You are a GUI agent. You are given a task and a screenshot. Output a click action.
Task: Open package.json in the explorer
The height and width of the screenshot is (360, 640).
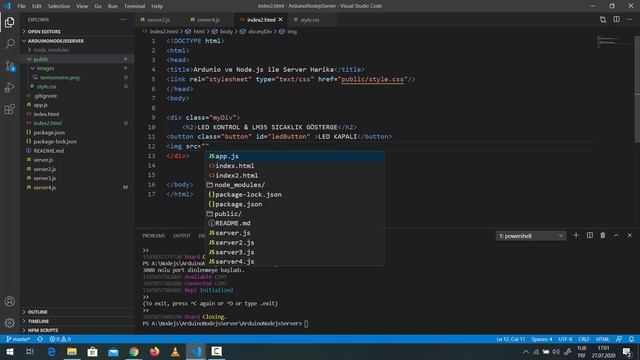click(49, 132)
